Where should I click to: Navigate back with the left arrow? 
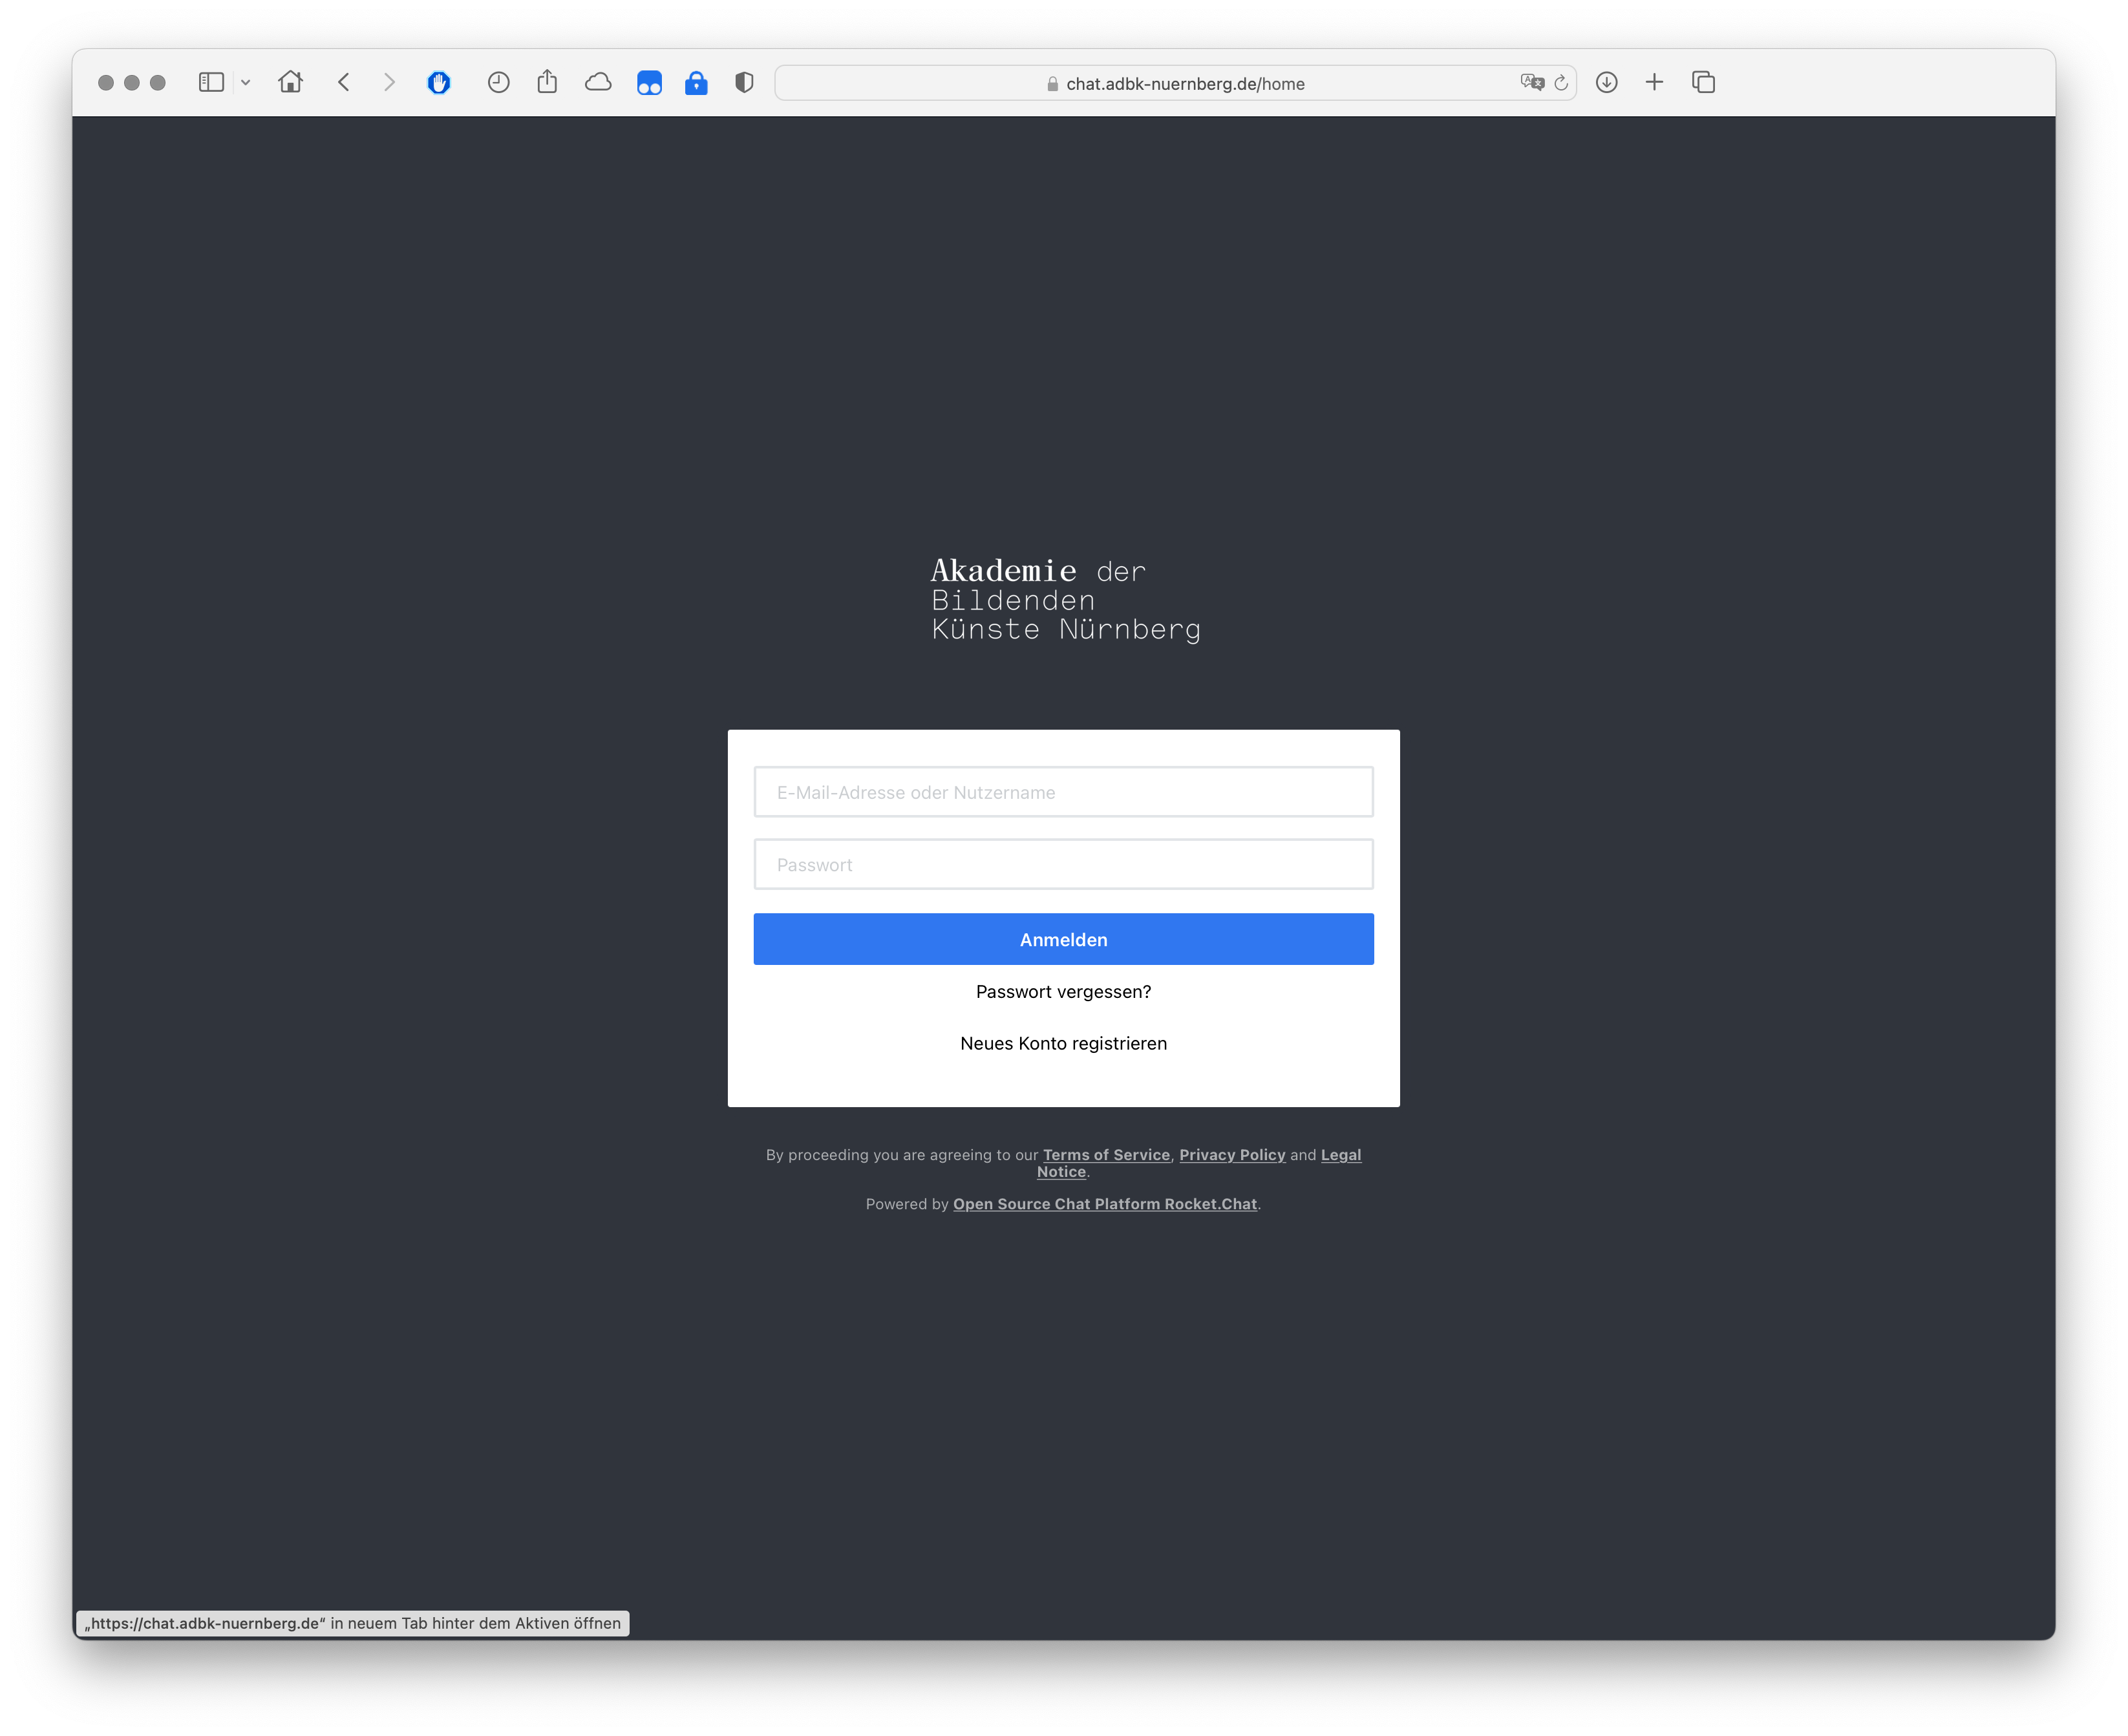(344, 83)
